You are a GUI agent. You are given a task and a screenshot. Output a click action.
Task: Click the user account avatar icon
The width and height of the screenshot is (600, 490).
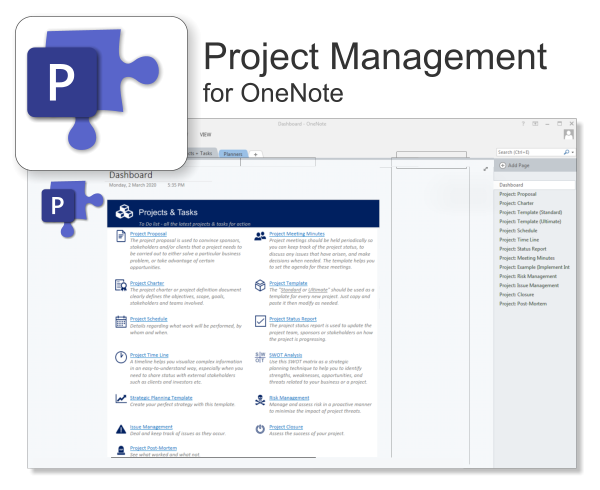569,134
